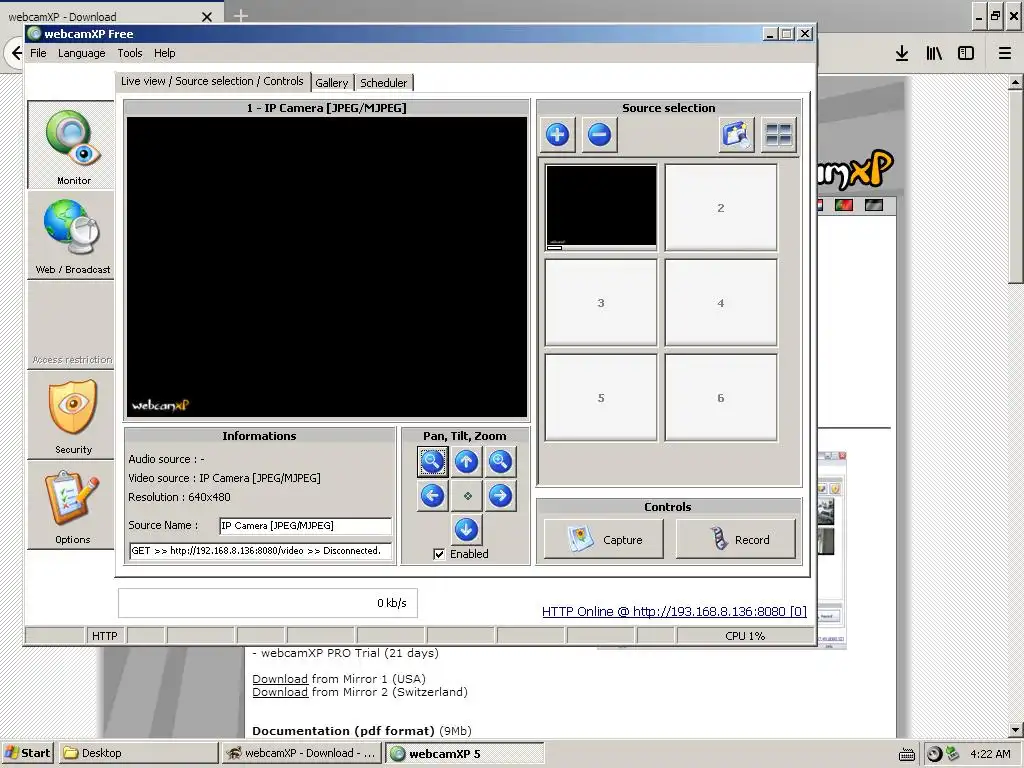Zoom out with left magnifier button
This screenshot has width=1024, height=768.
coord(432,462)
